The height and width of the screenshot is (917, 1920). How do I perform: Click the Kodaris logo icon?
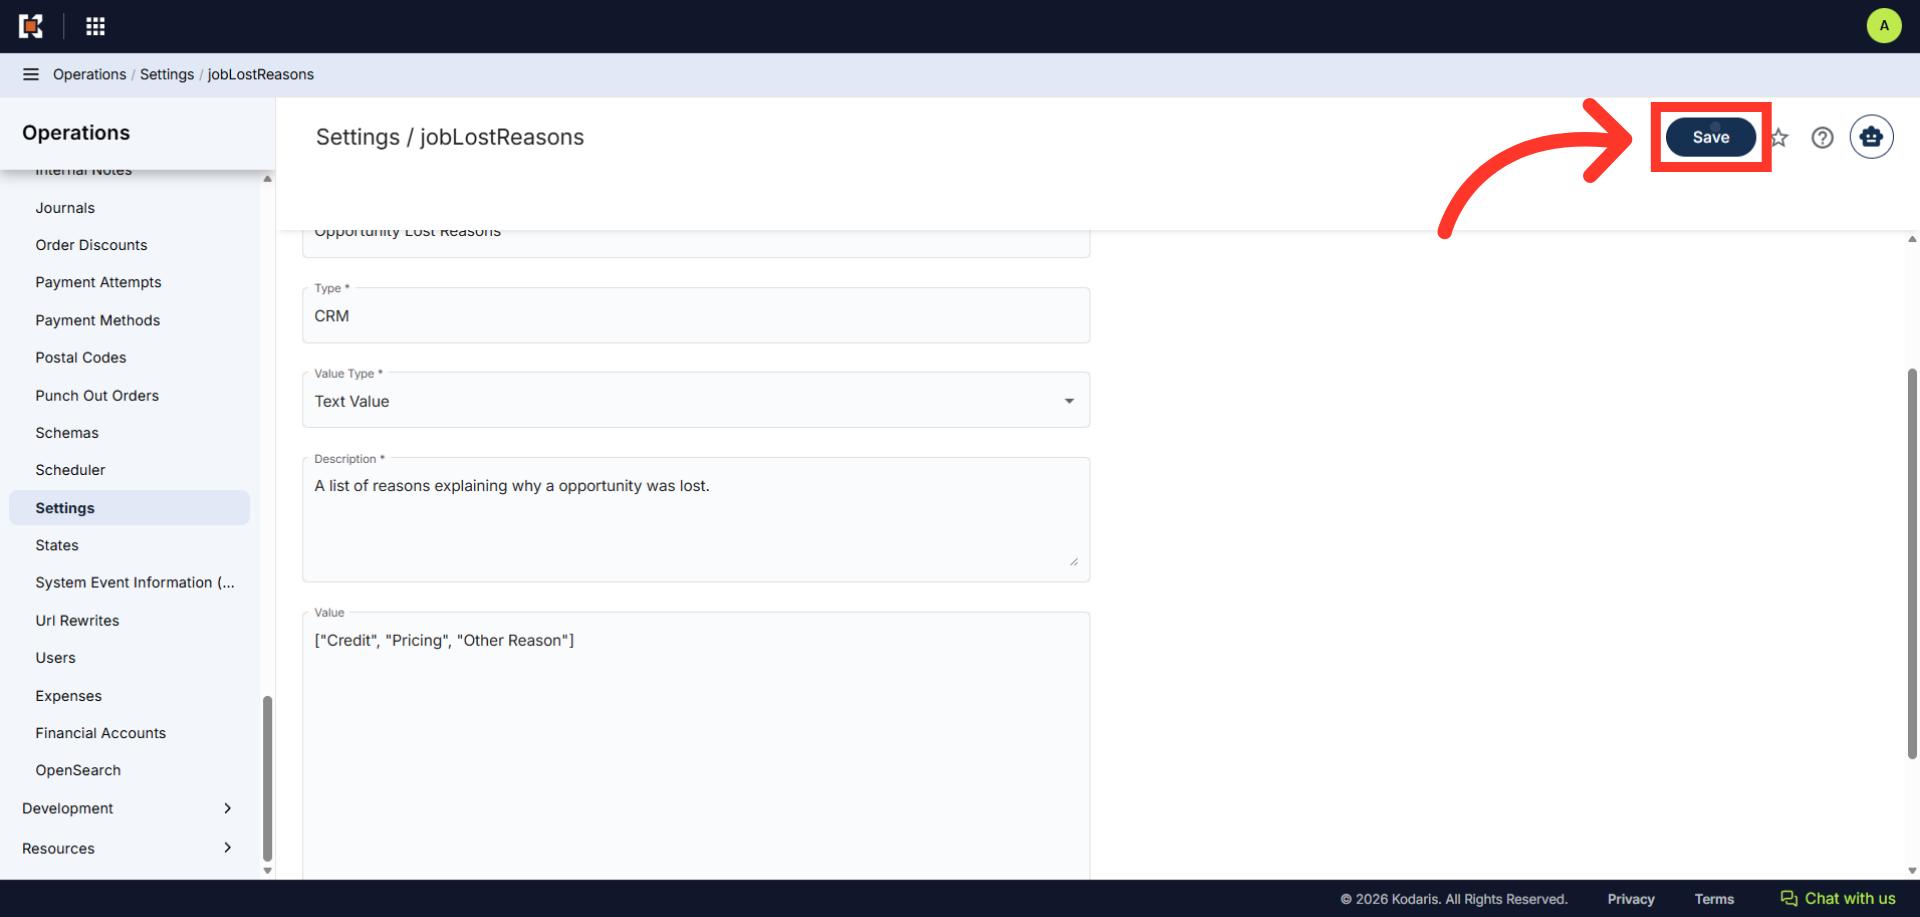tap(31, 26)
